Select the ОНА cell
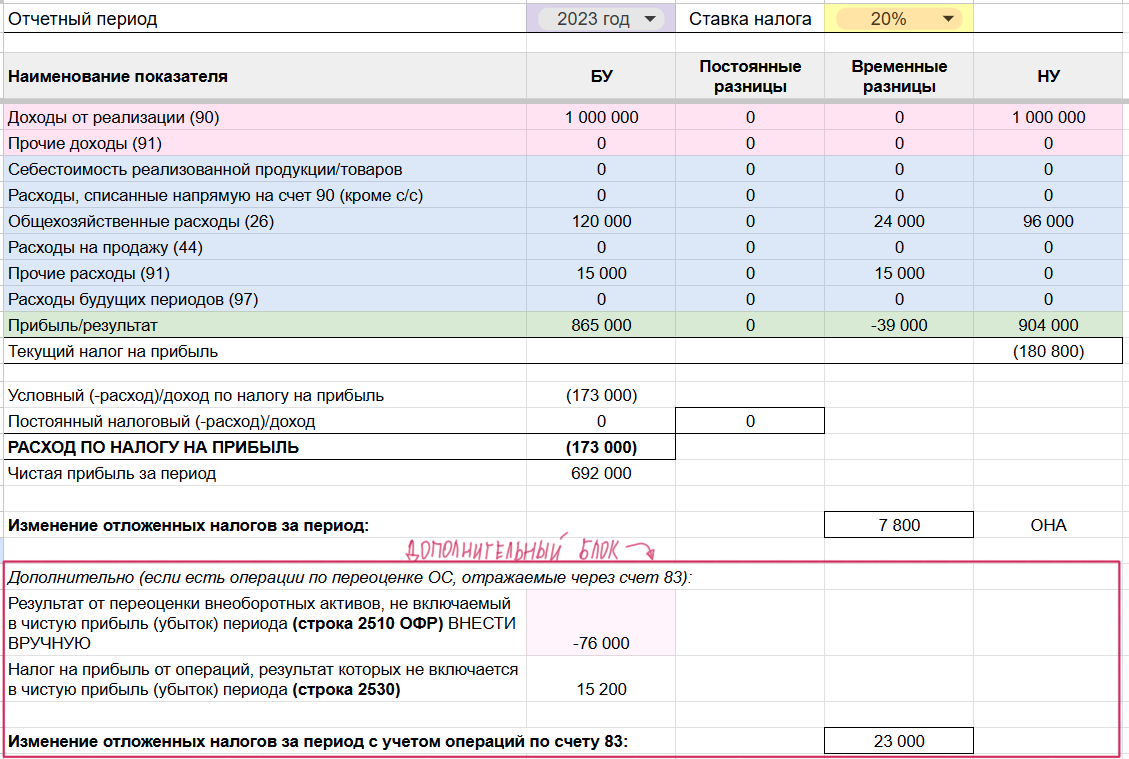Viewport: 1129px width, 759px height. pos(1048,525)
